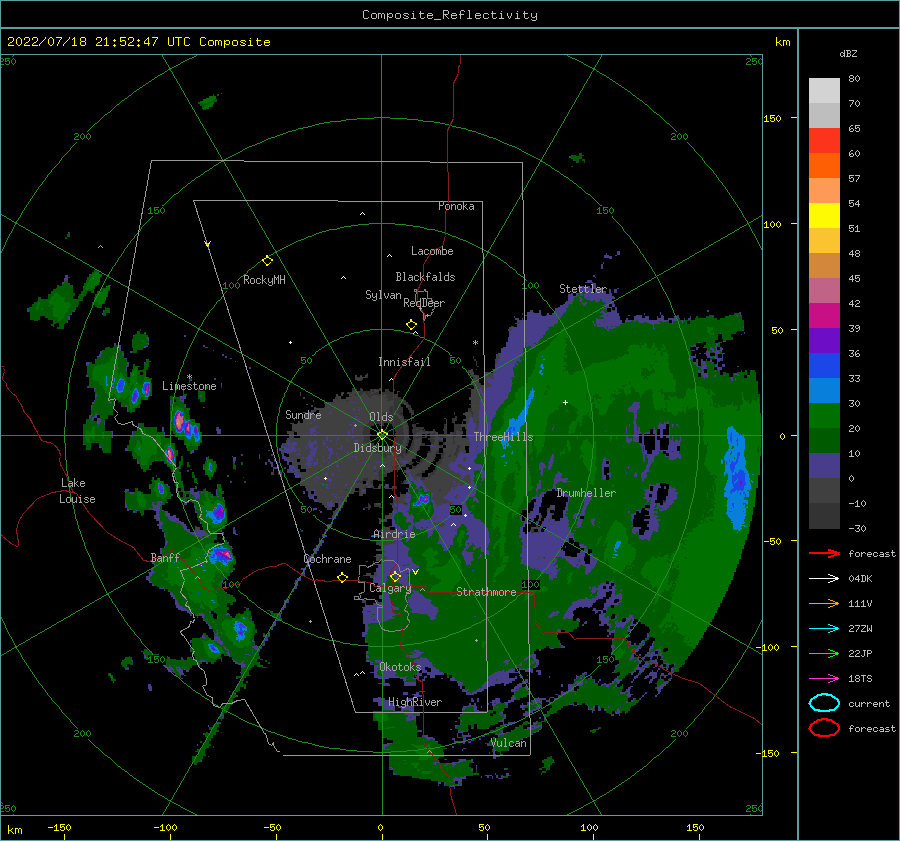Click the Ponoka city label

(456, 206)
